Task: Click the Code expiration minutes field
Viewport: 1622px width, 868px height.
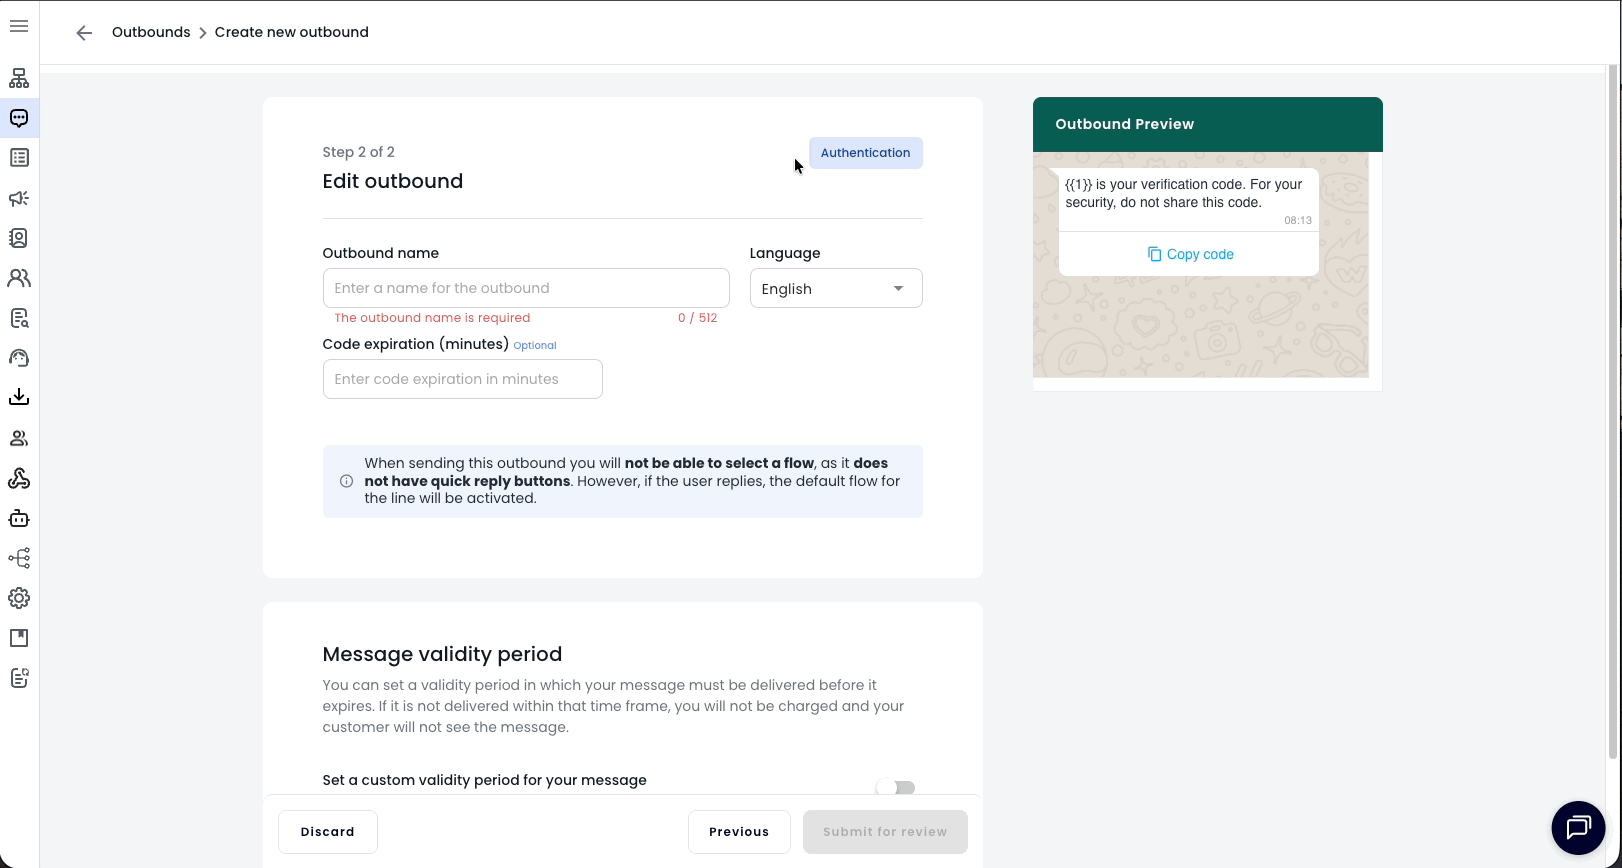Action: [462, 379]
